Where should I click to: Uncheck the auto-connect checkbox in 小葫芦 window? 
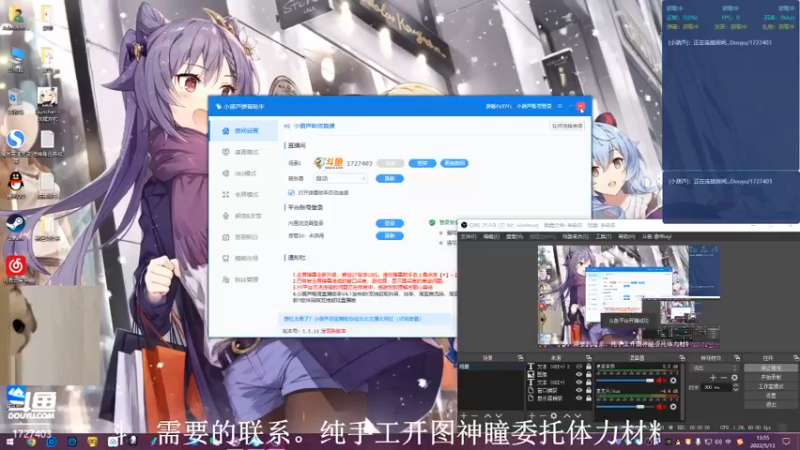291,193
